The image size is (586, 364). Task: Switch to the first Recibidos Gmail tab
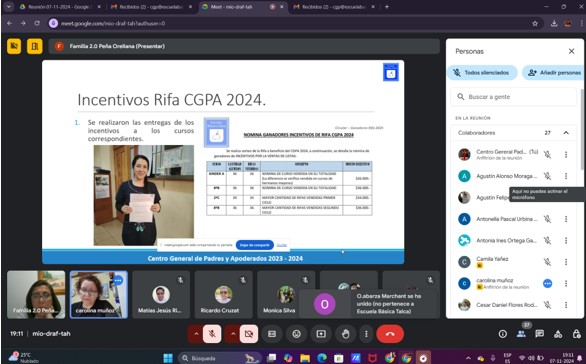pyautogui.click(x=151, y=7)
